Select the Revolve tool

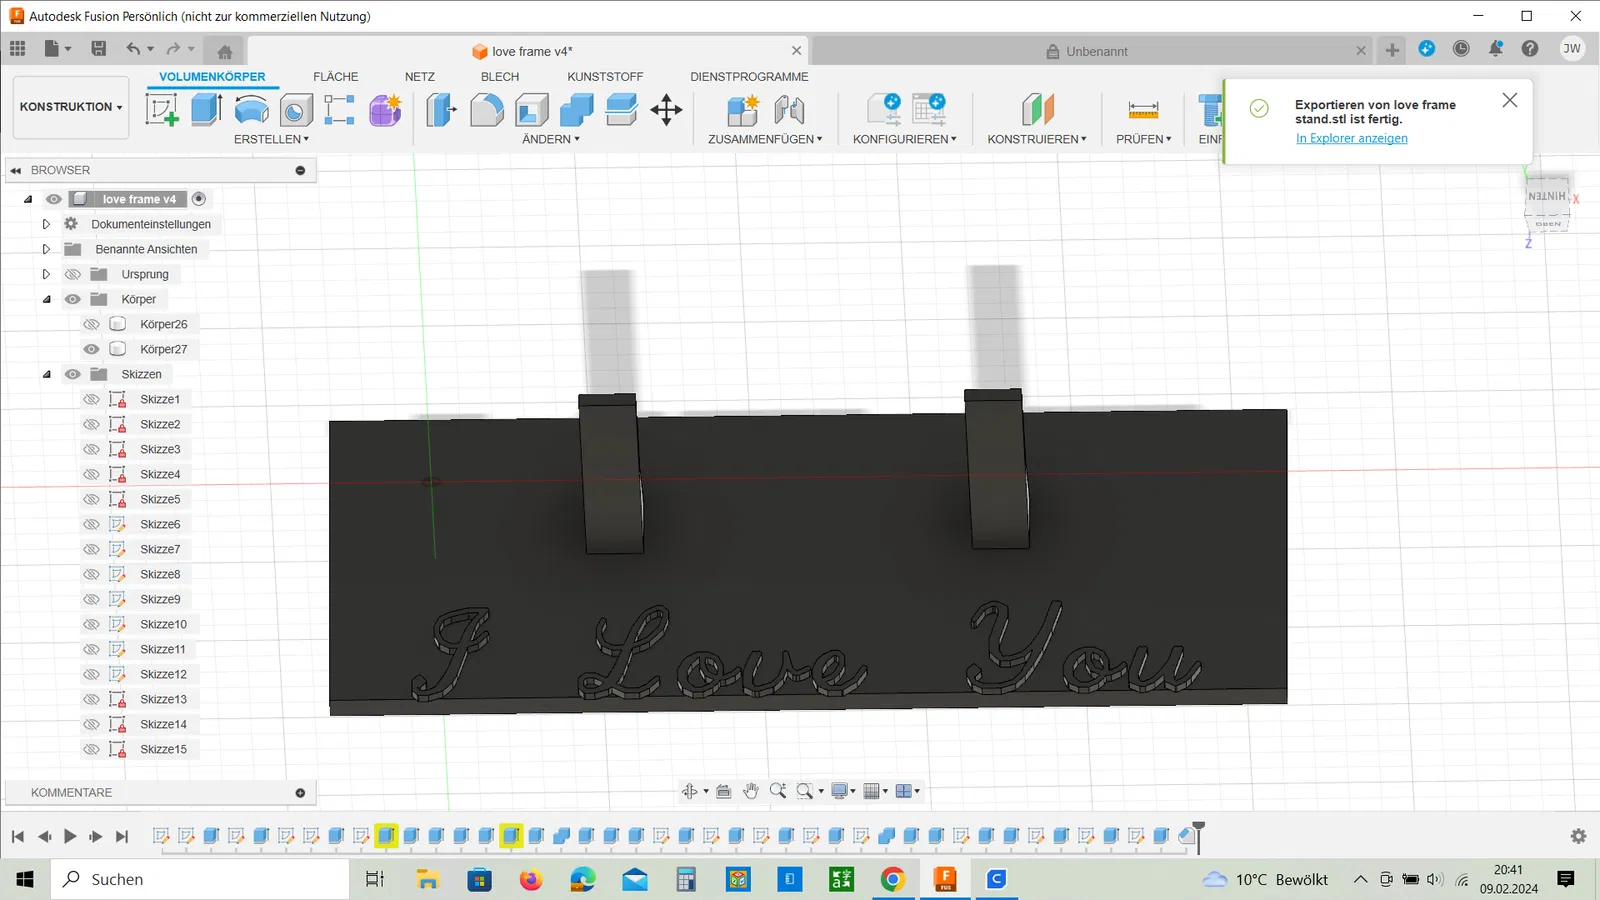(251, 109)
